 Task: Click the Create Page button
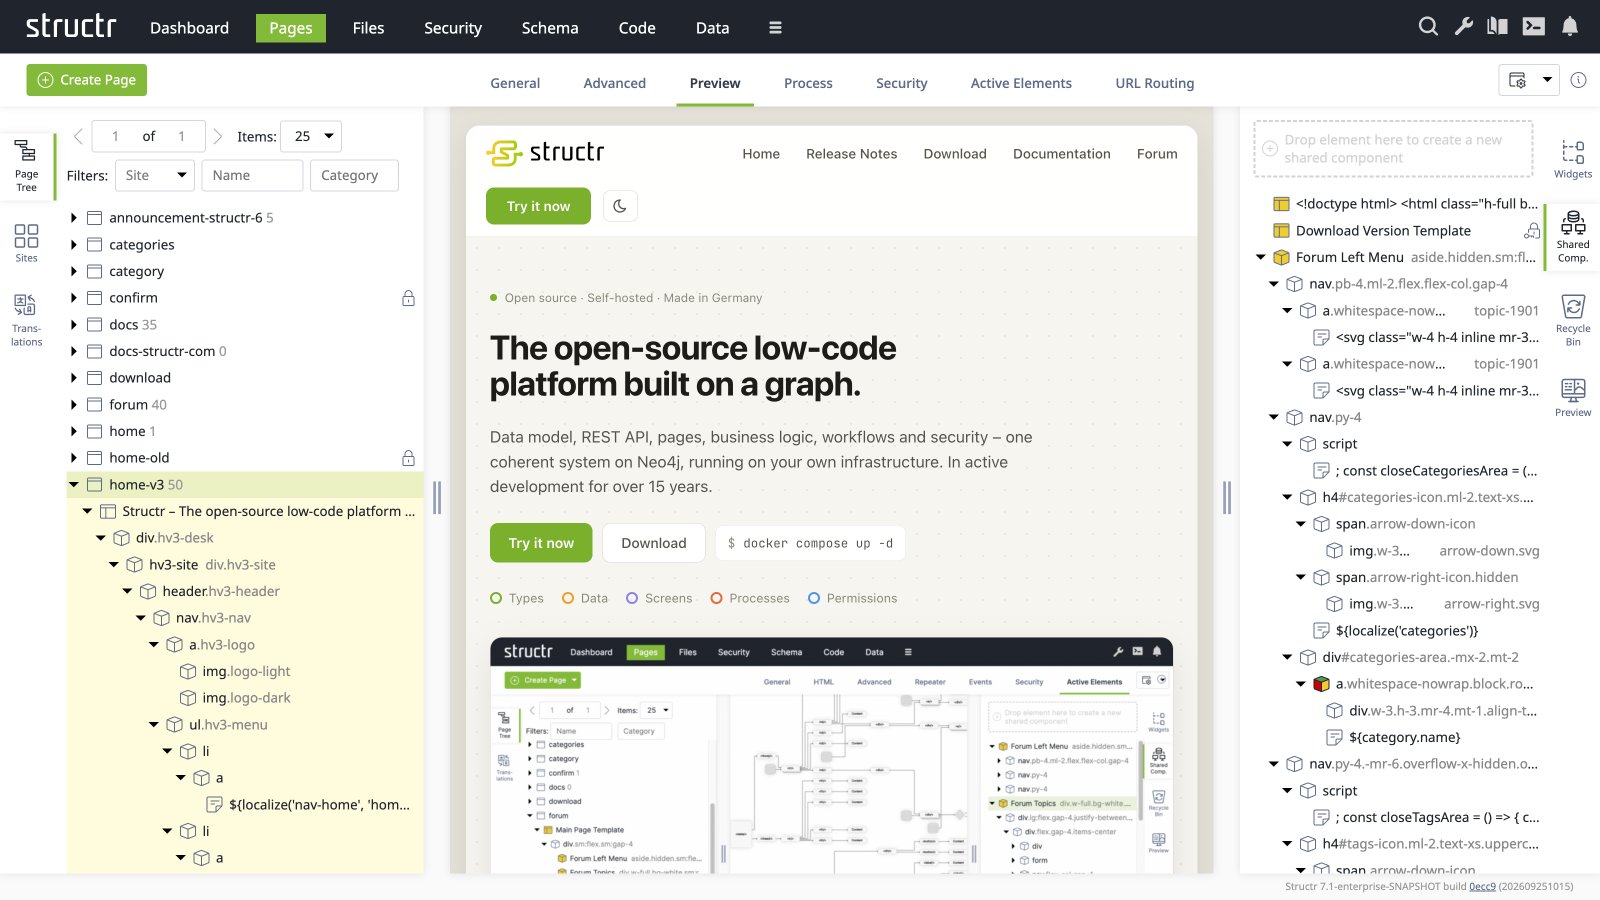(87, 80)
